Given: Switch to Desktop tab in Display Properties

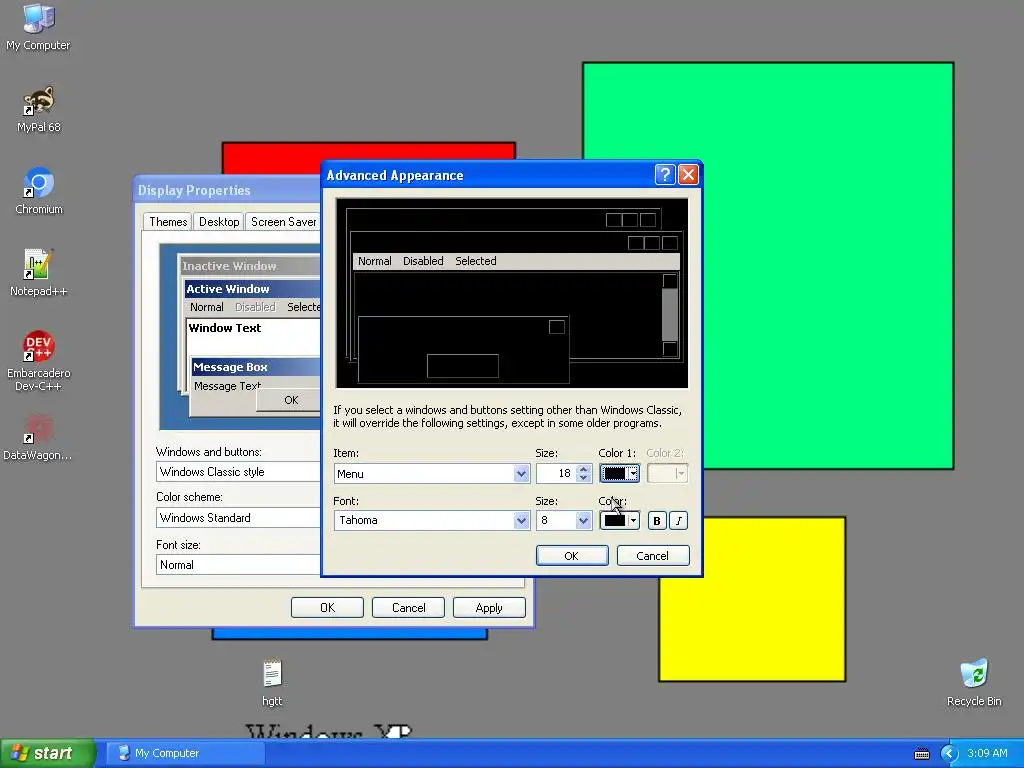Looking at the screenshot, I should [219, 222].
